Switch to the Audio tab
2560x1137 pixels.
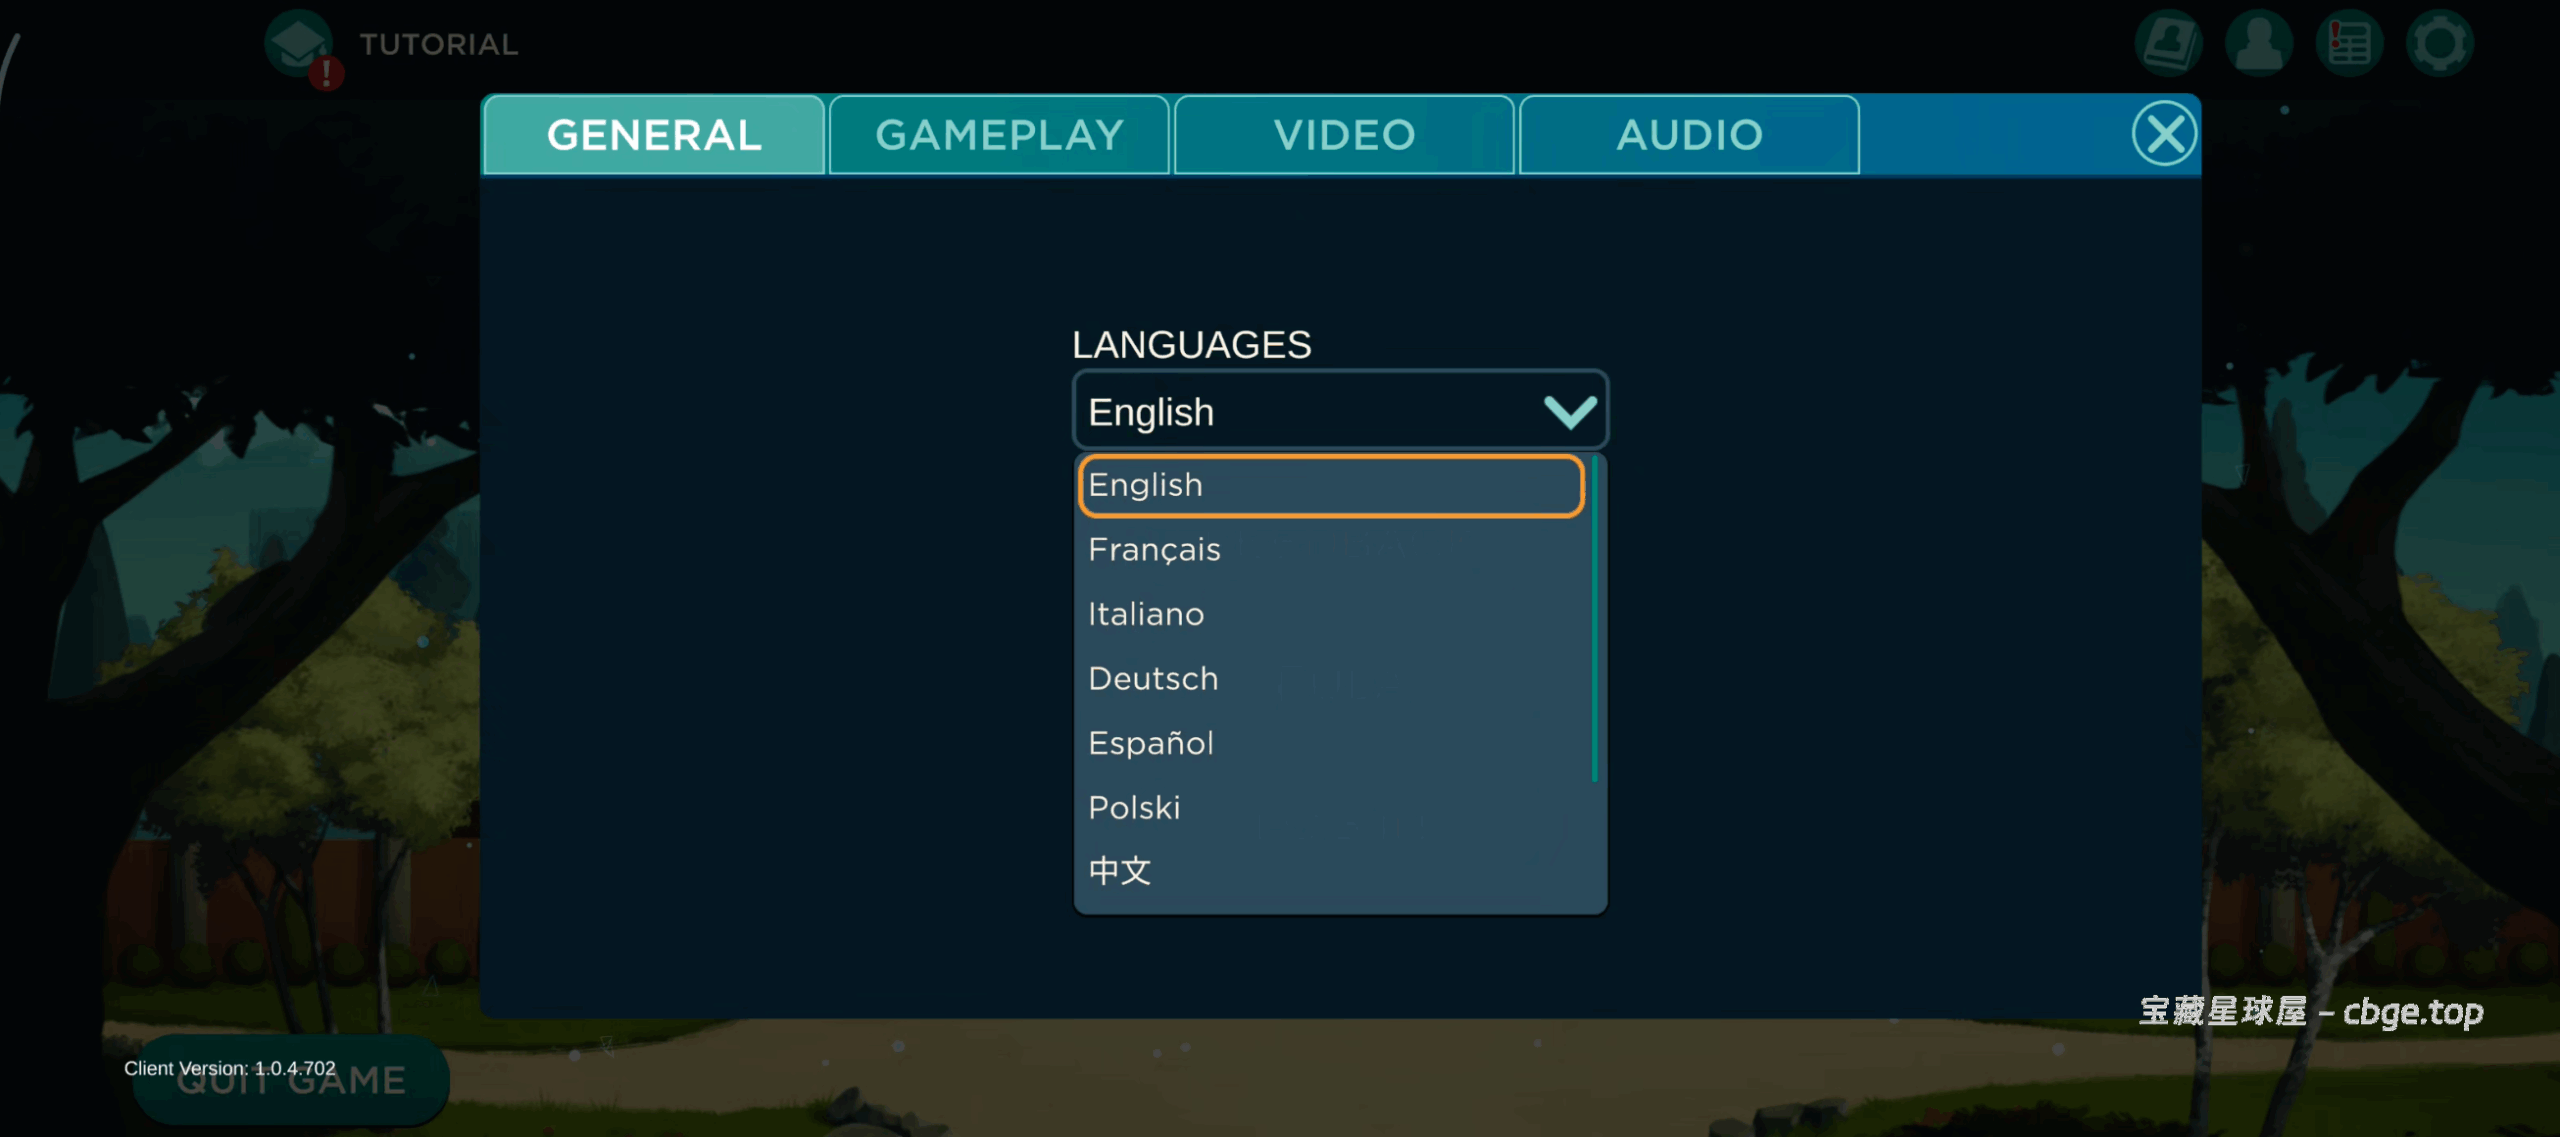[1689, 135]
